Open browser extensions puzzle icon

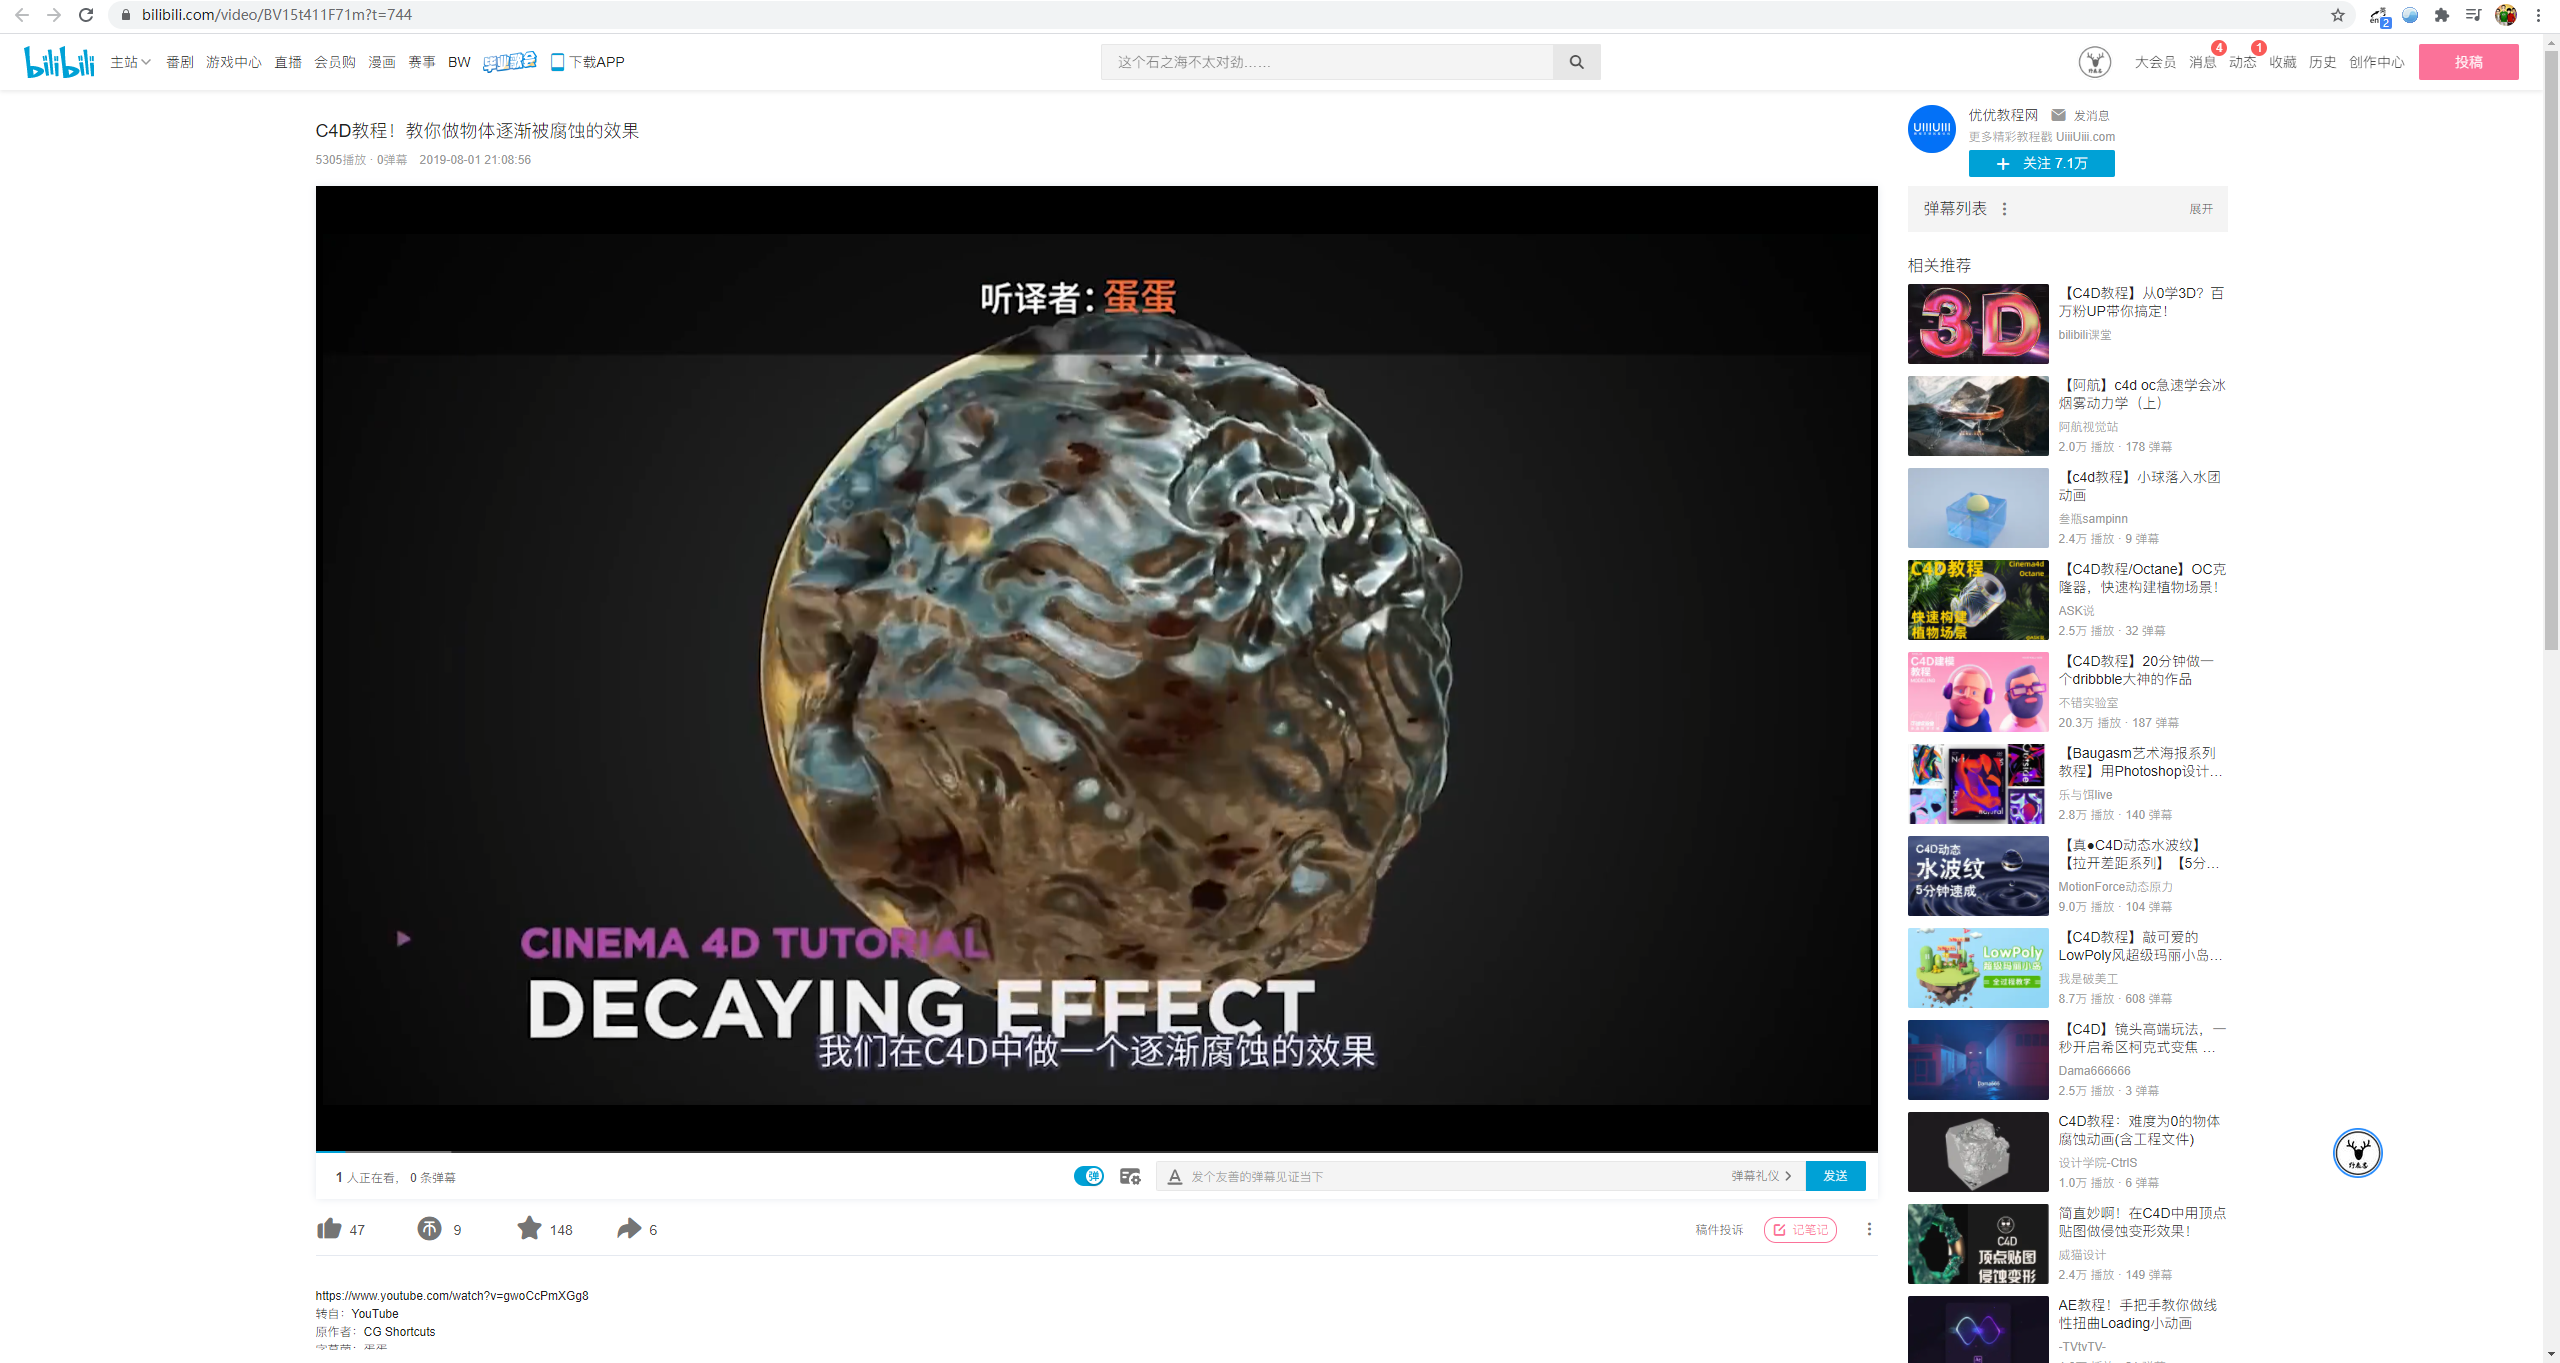pos(2441,15)
